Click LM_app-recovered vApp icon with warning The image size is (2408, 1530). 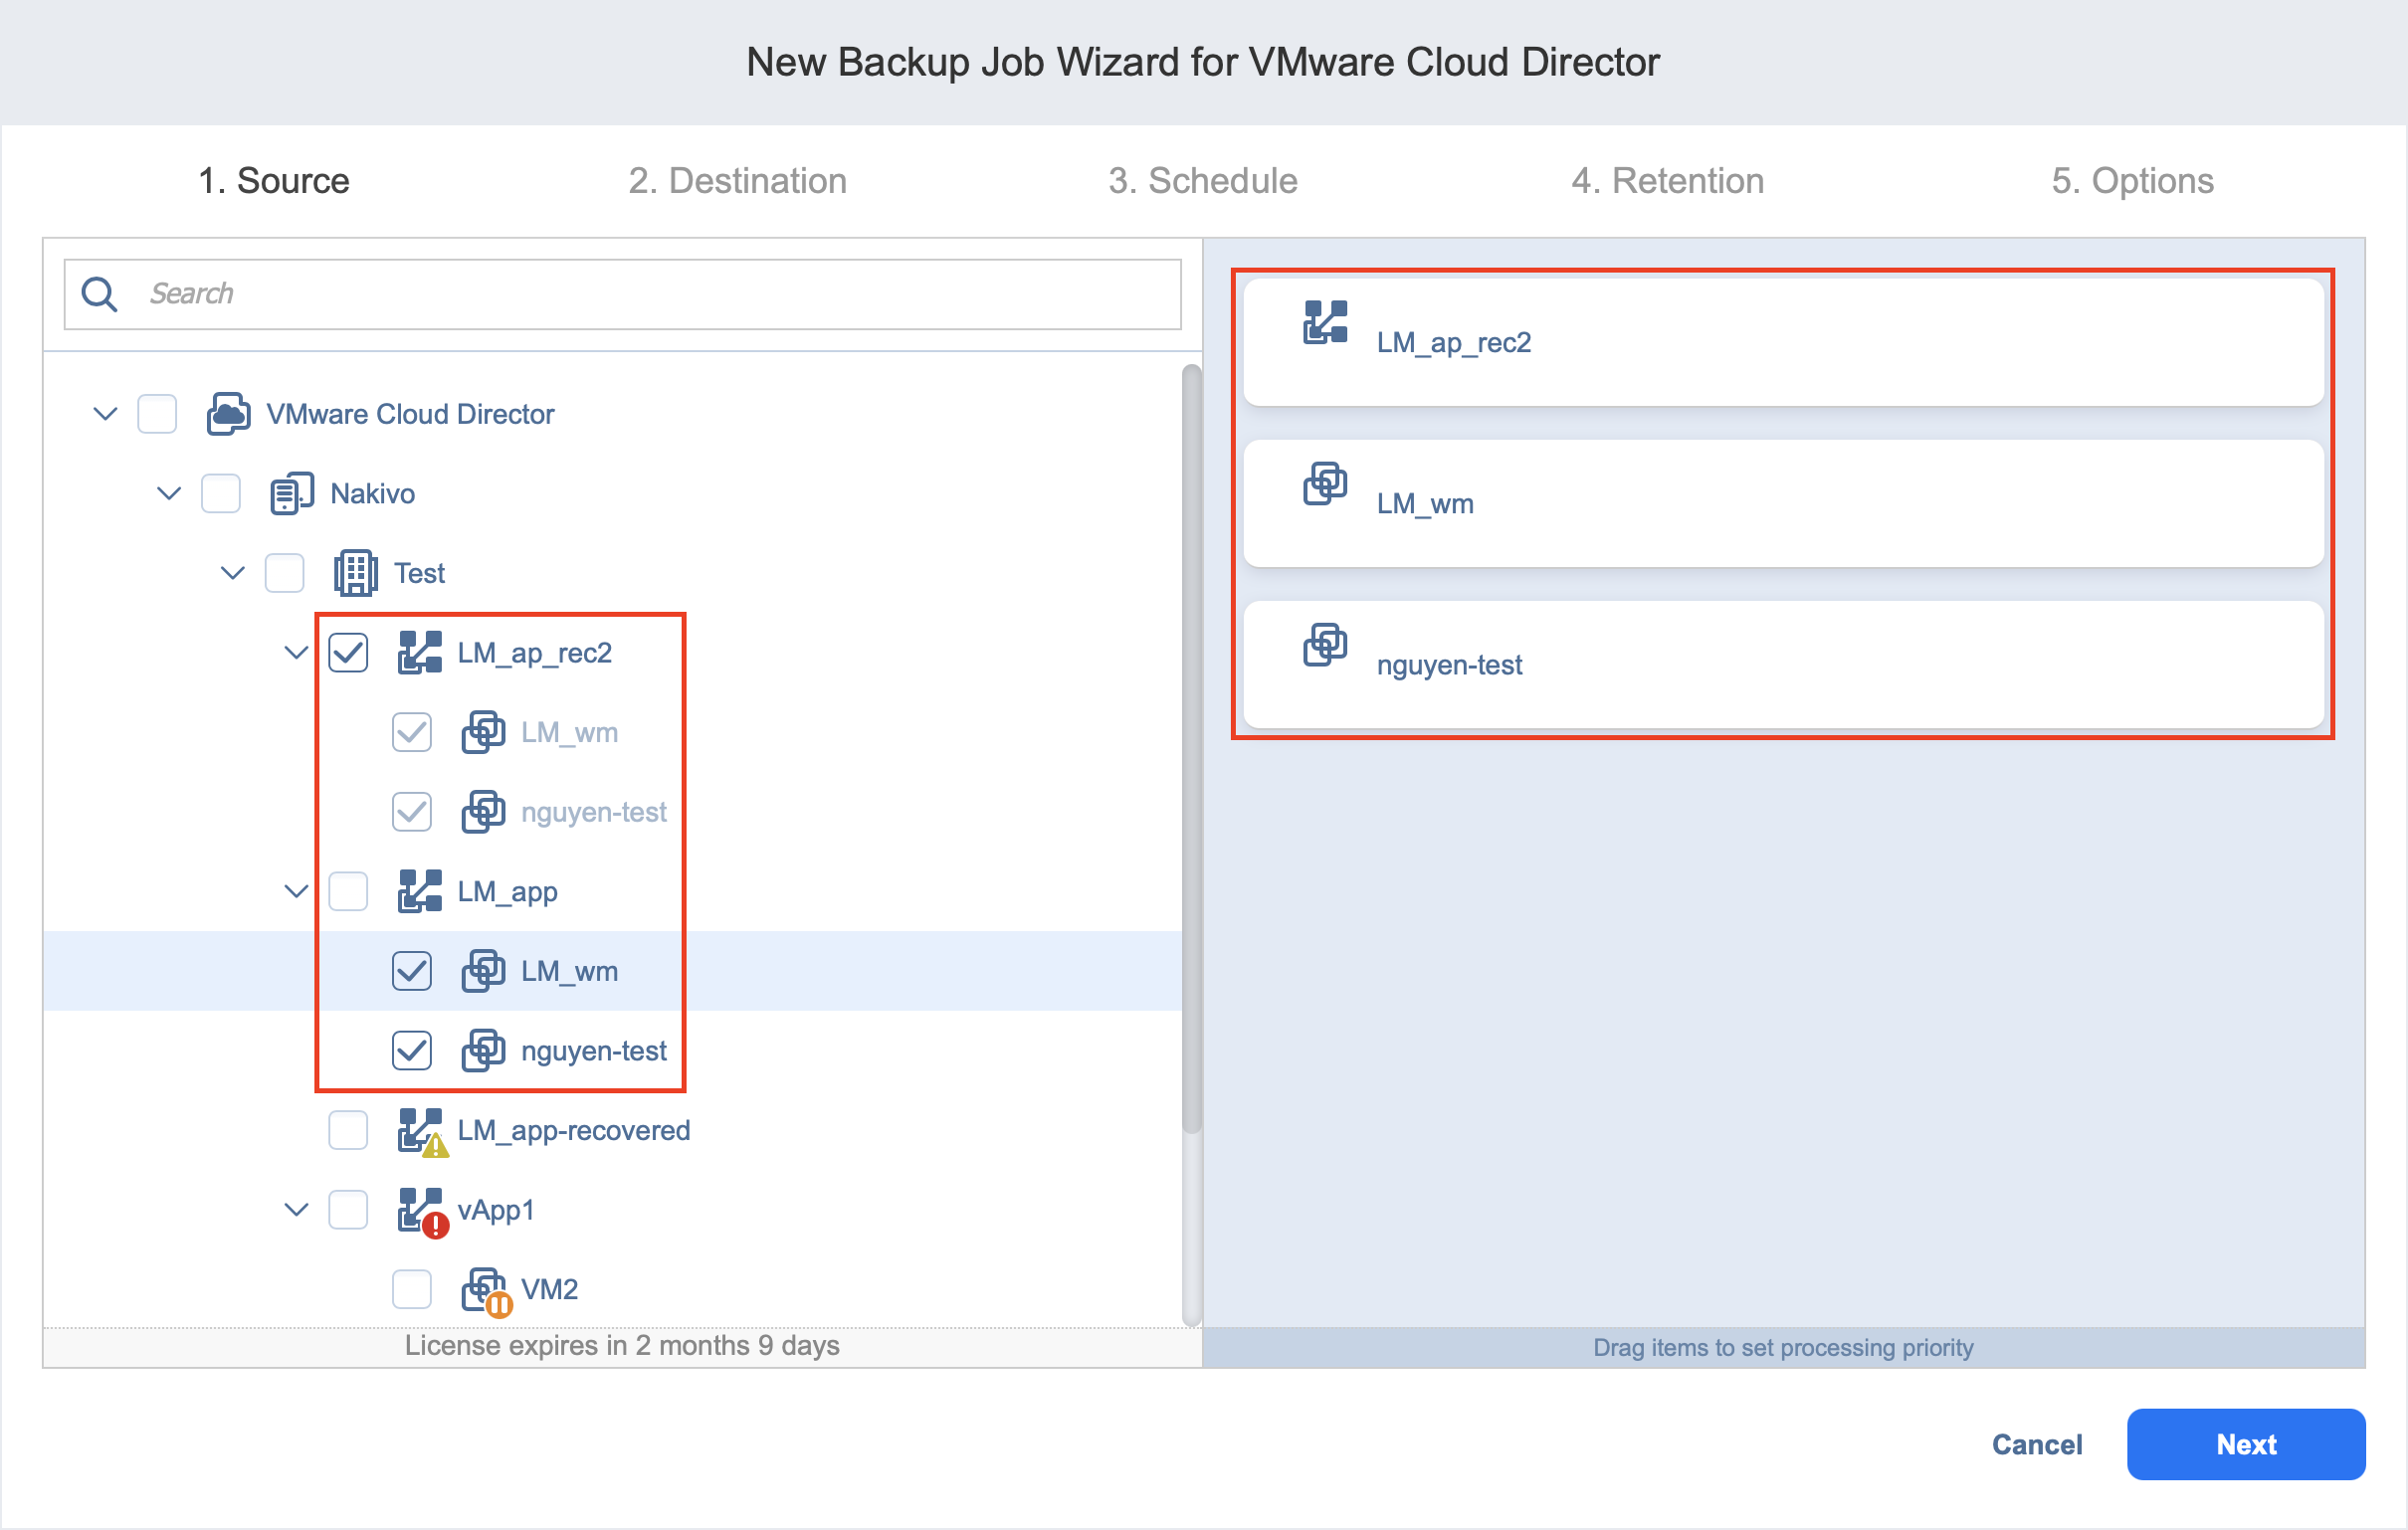click(421, 1131)
